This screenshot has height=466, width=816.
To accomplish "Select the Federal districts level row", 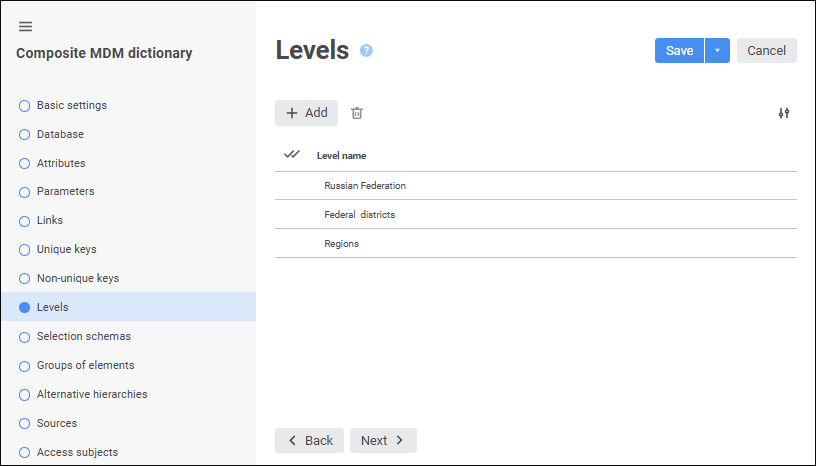I will [359, 215].
